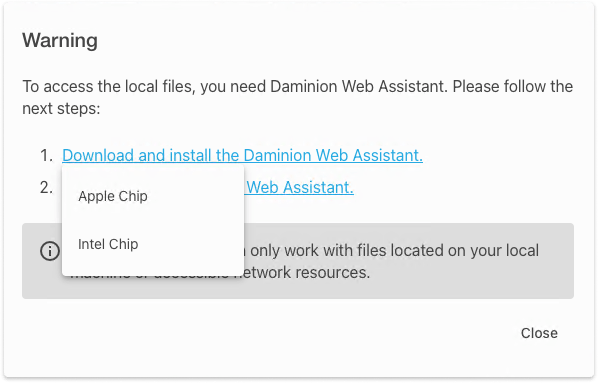
Task: Click the 'Please follow the' text in the paragraph
Action: 513,86
